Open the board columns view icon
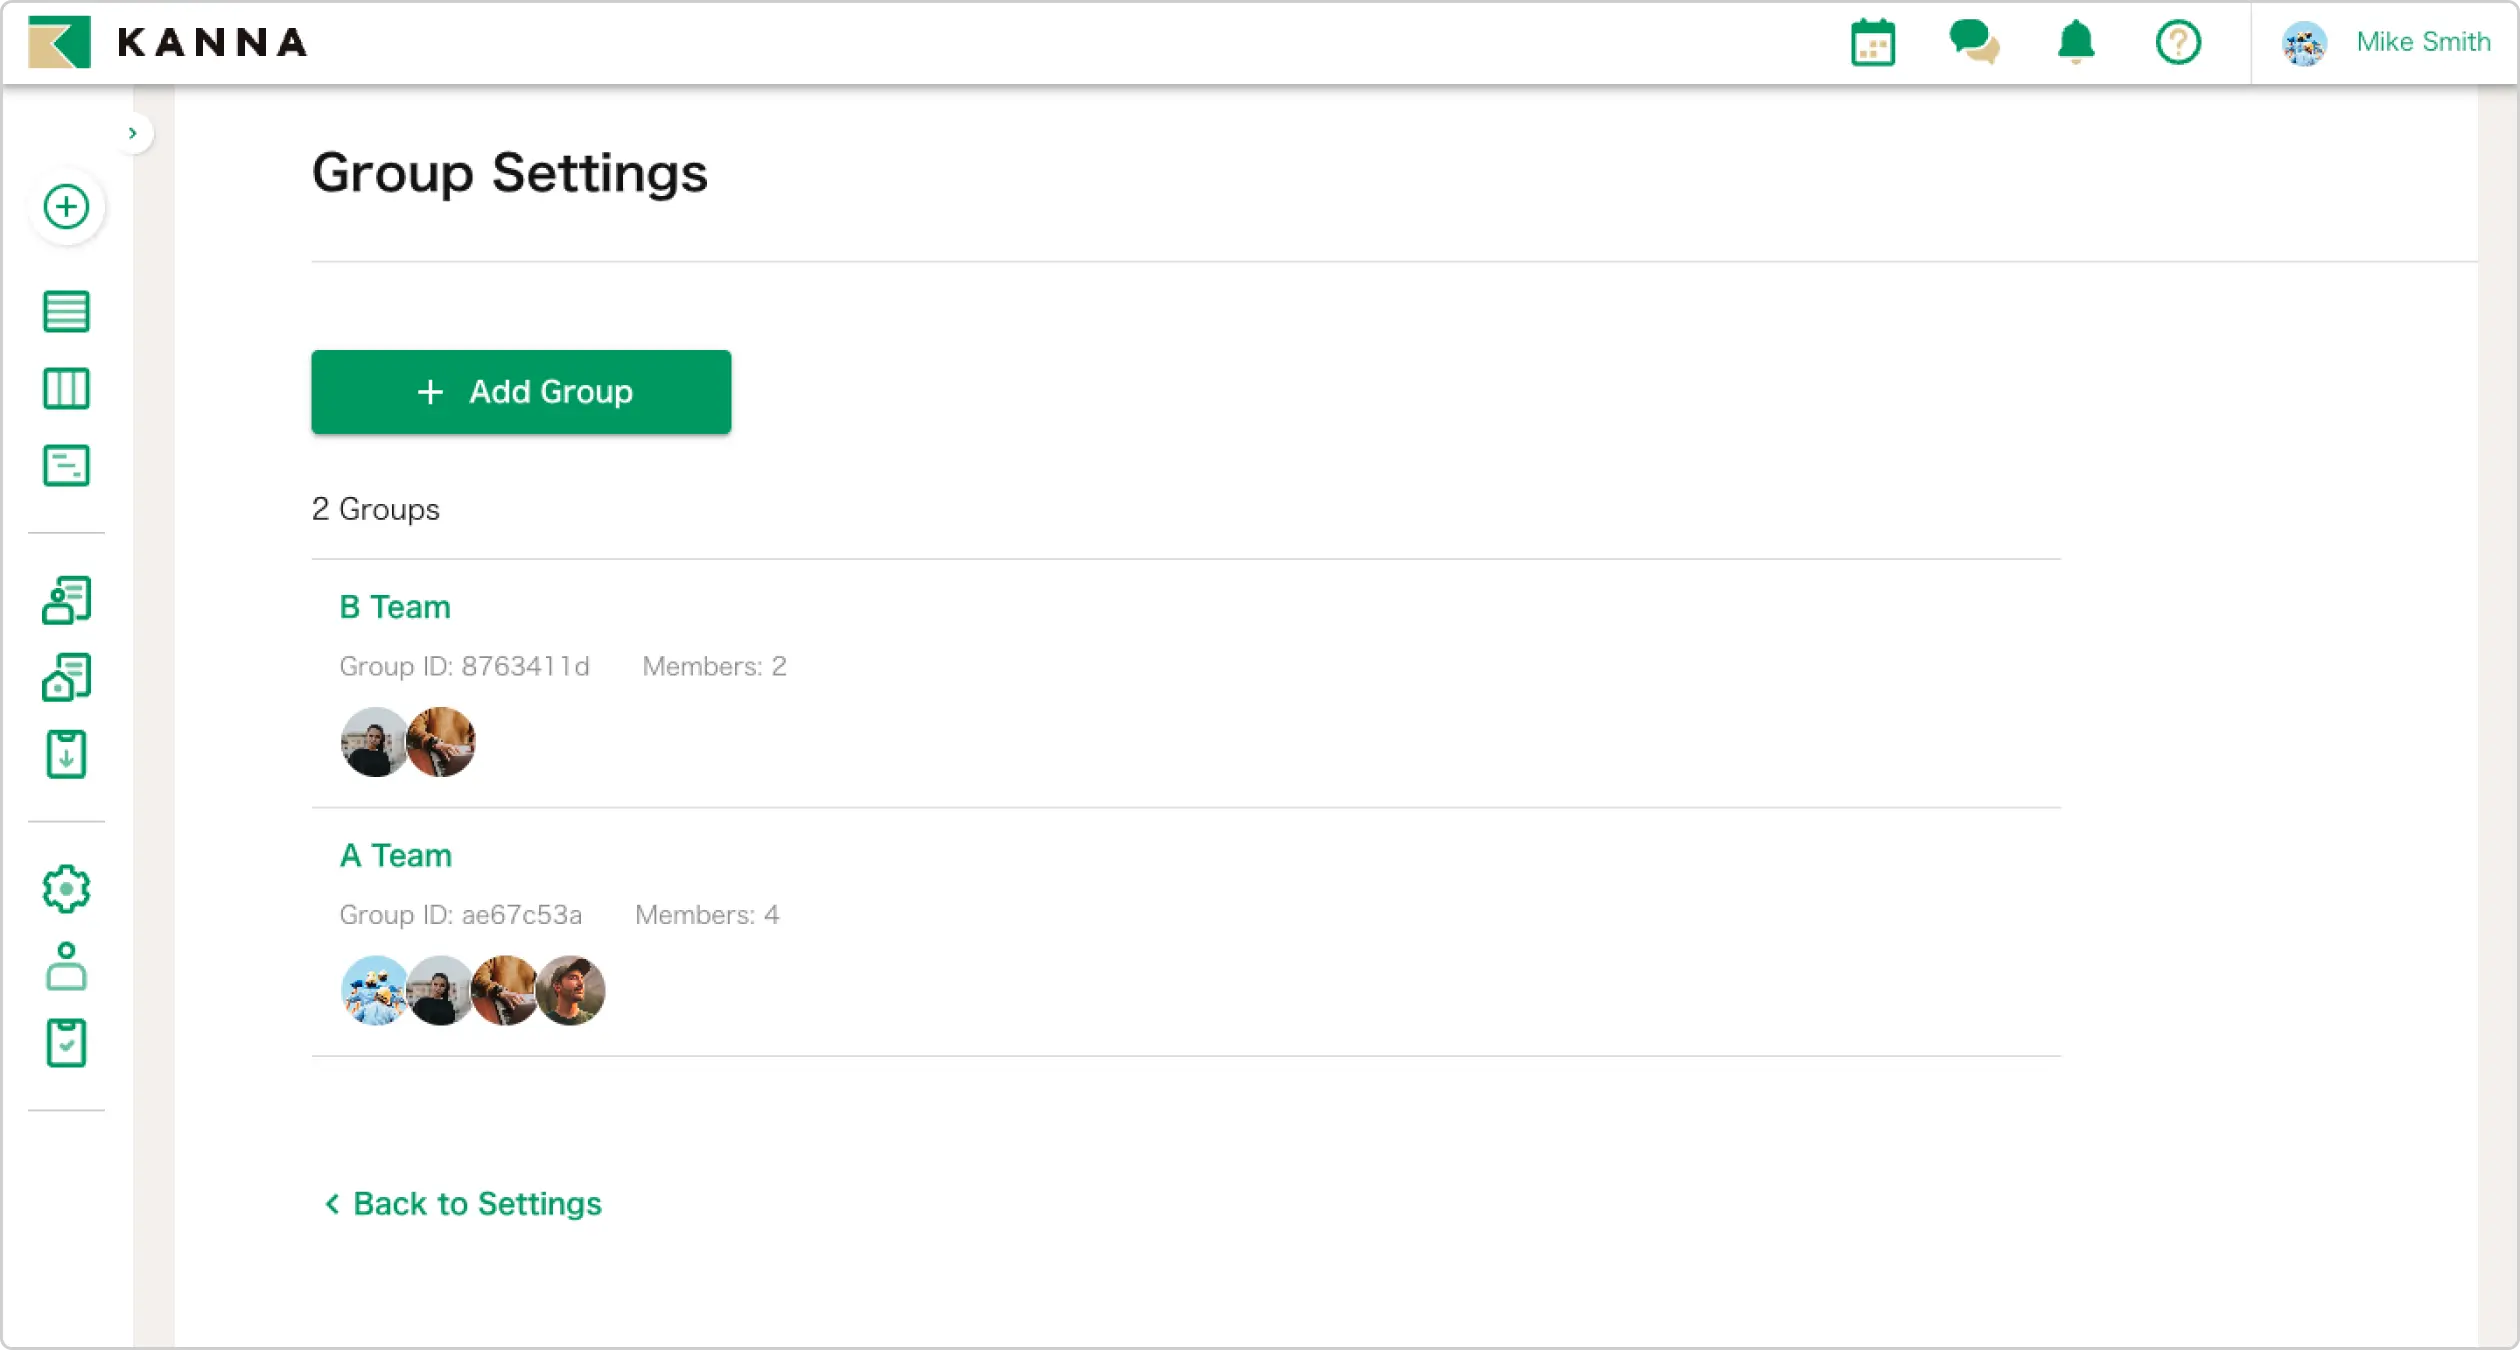This screenshot has width=2520, height=1350. 66,388
